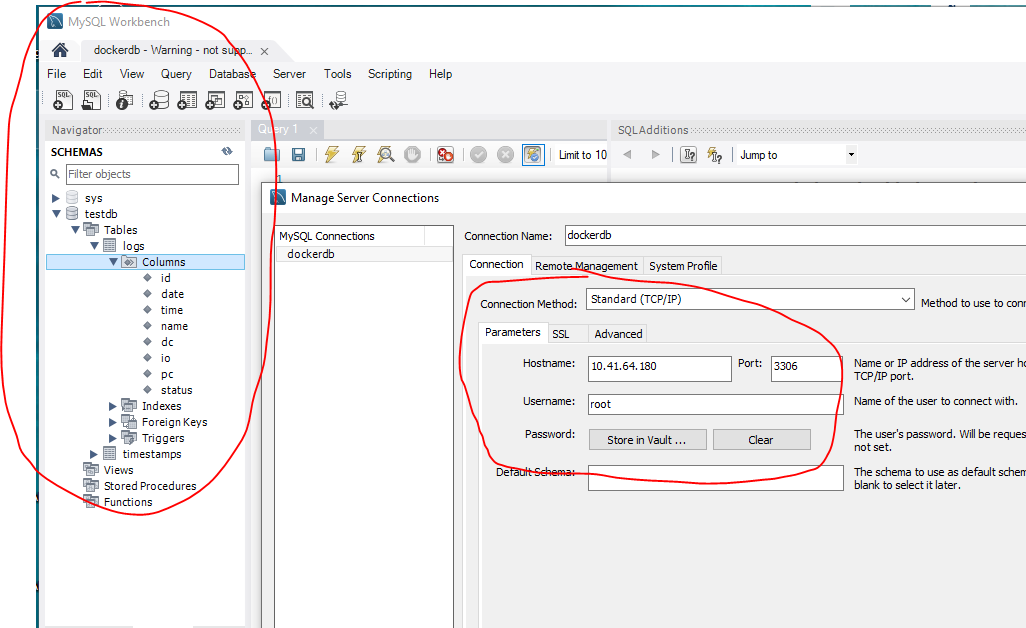Viewport: 1026px width, 628px height.
Task: Go forward in SQL Additions help
Action: click(x=656, y=154)
